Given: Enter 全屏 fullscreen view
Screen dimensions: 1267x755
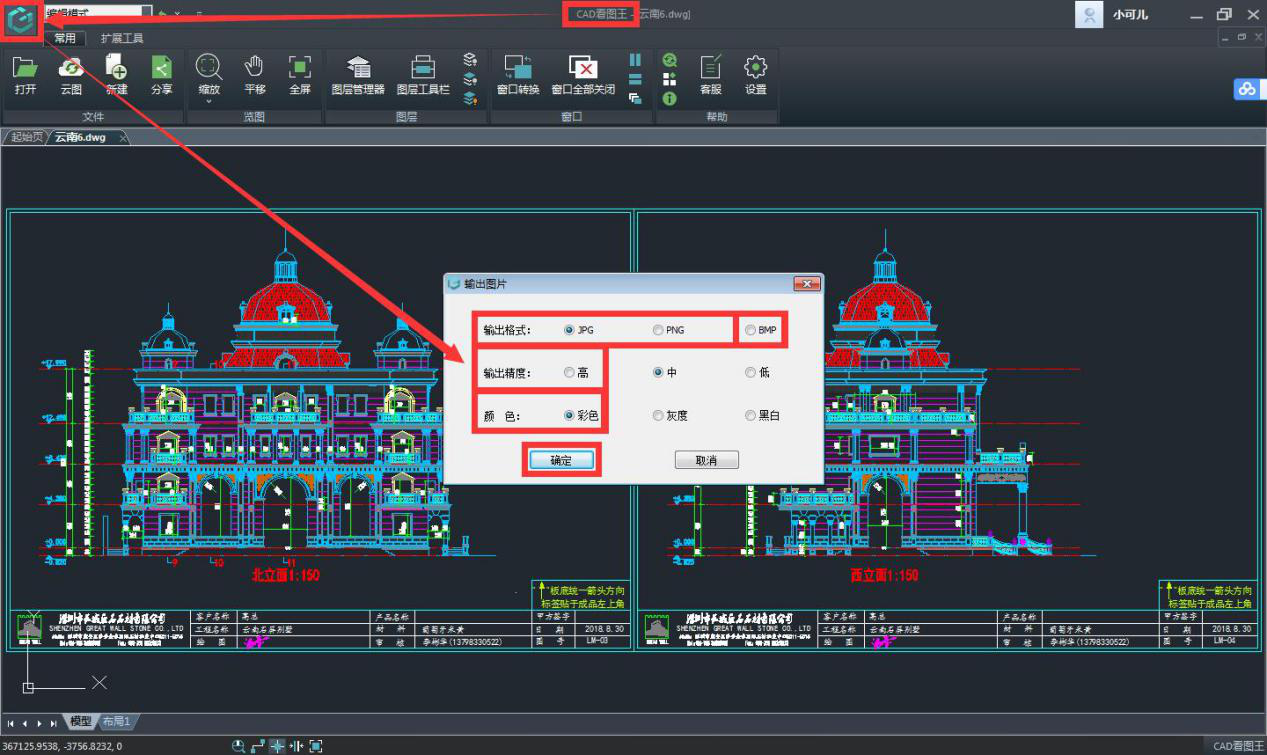Looking at the screenshot, I should tap(299, 69).
